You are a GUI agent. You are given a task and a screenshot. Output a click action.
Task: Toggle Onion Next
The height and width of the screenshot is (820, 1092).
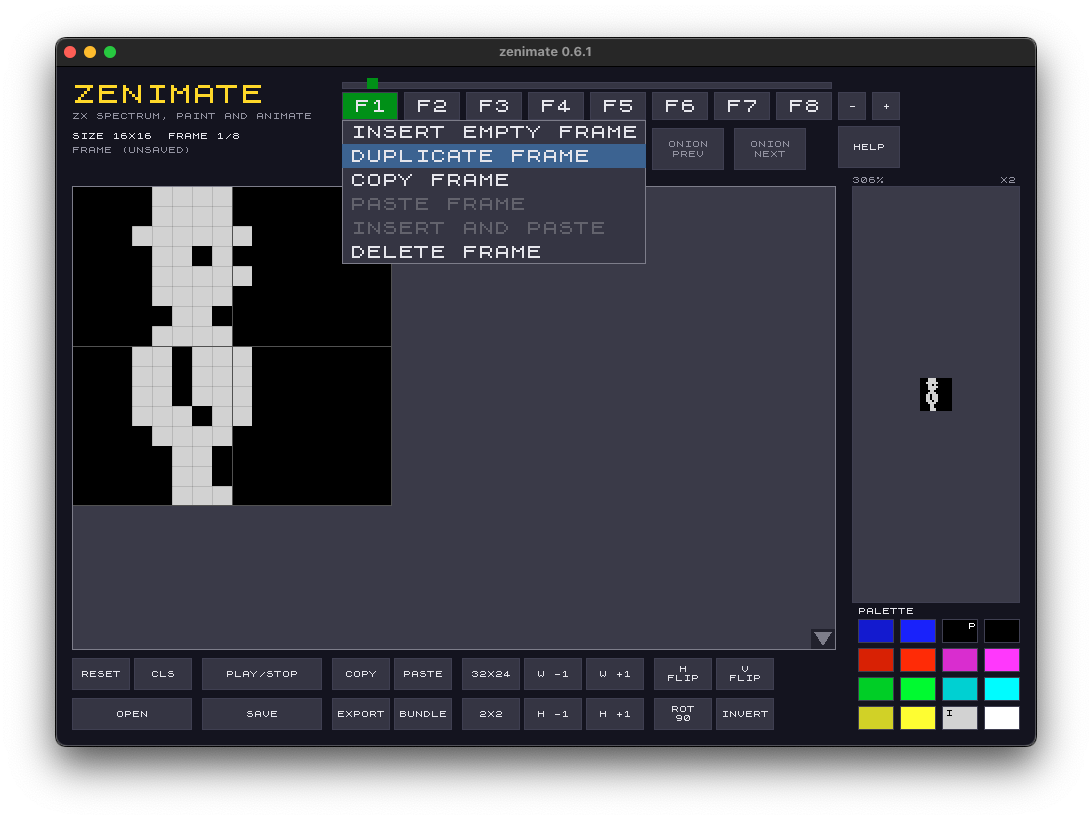(x=770, y=148)
